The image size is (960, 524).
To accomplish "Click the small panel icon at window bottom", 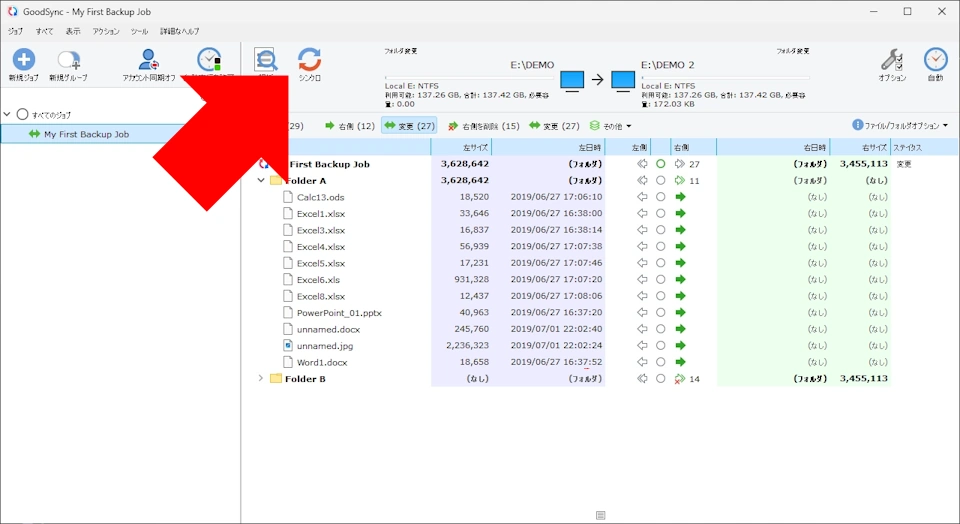I will 601,515.
